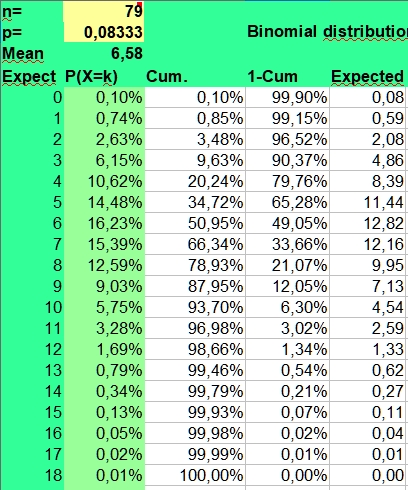The height and width of the screenshot is (490, 408).
Task: Click the cumulative cell reading 100,00%
Action: (x=195, y=475)
